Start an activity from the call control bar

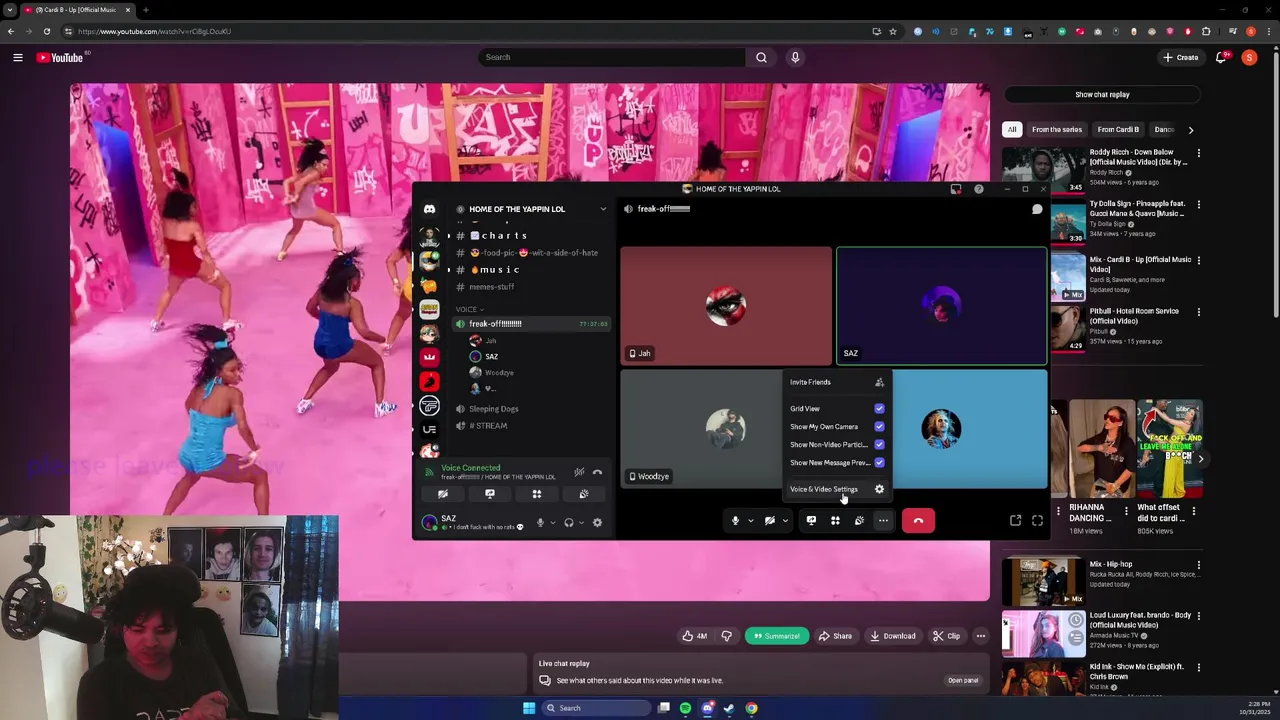835,520
